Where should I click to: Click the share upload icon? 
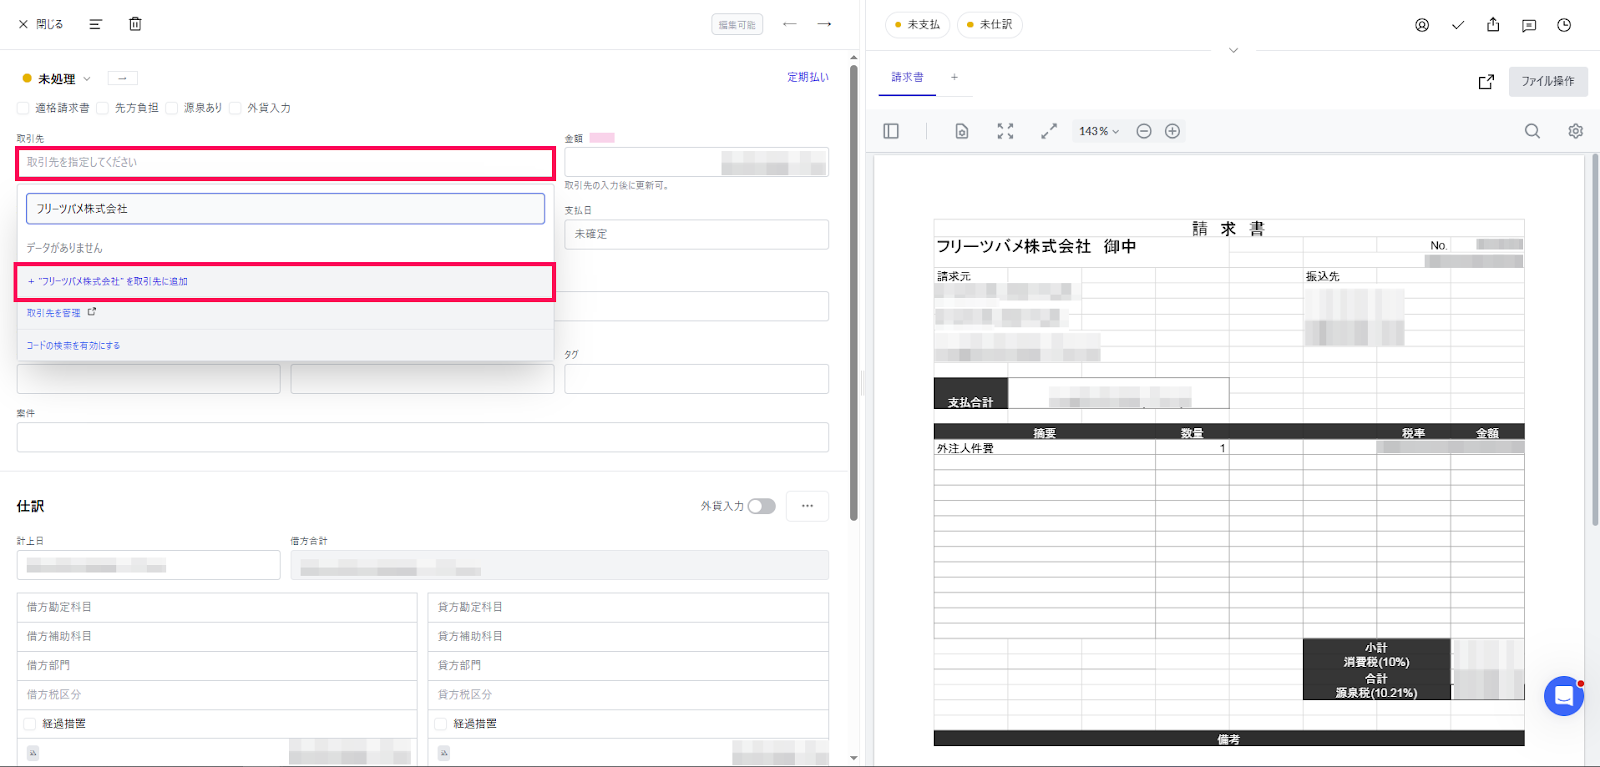pos(1493,25)
